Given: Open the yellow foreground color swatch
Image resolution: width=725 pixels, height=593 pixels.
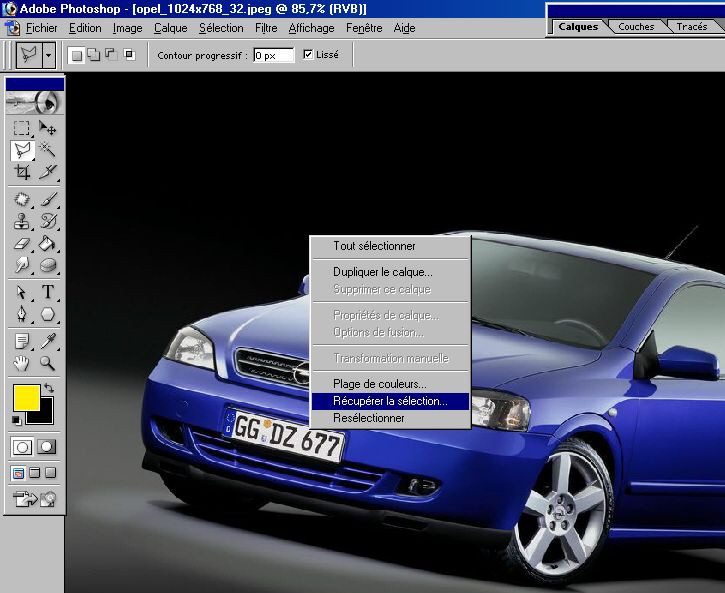Looking at the screenshot, I should tap(26, 397).
